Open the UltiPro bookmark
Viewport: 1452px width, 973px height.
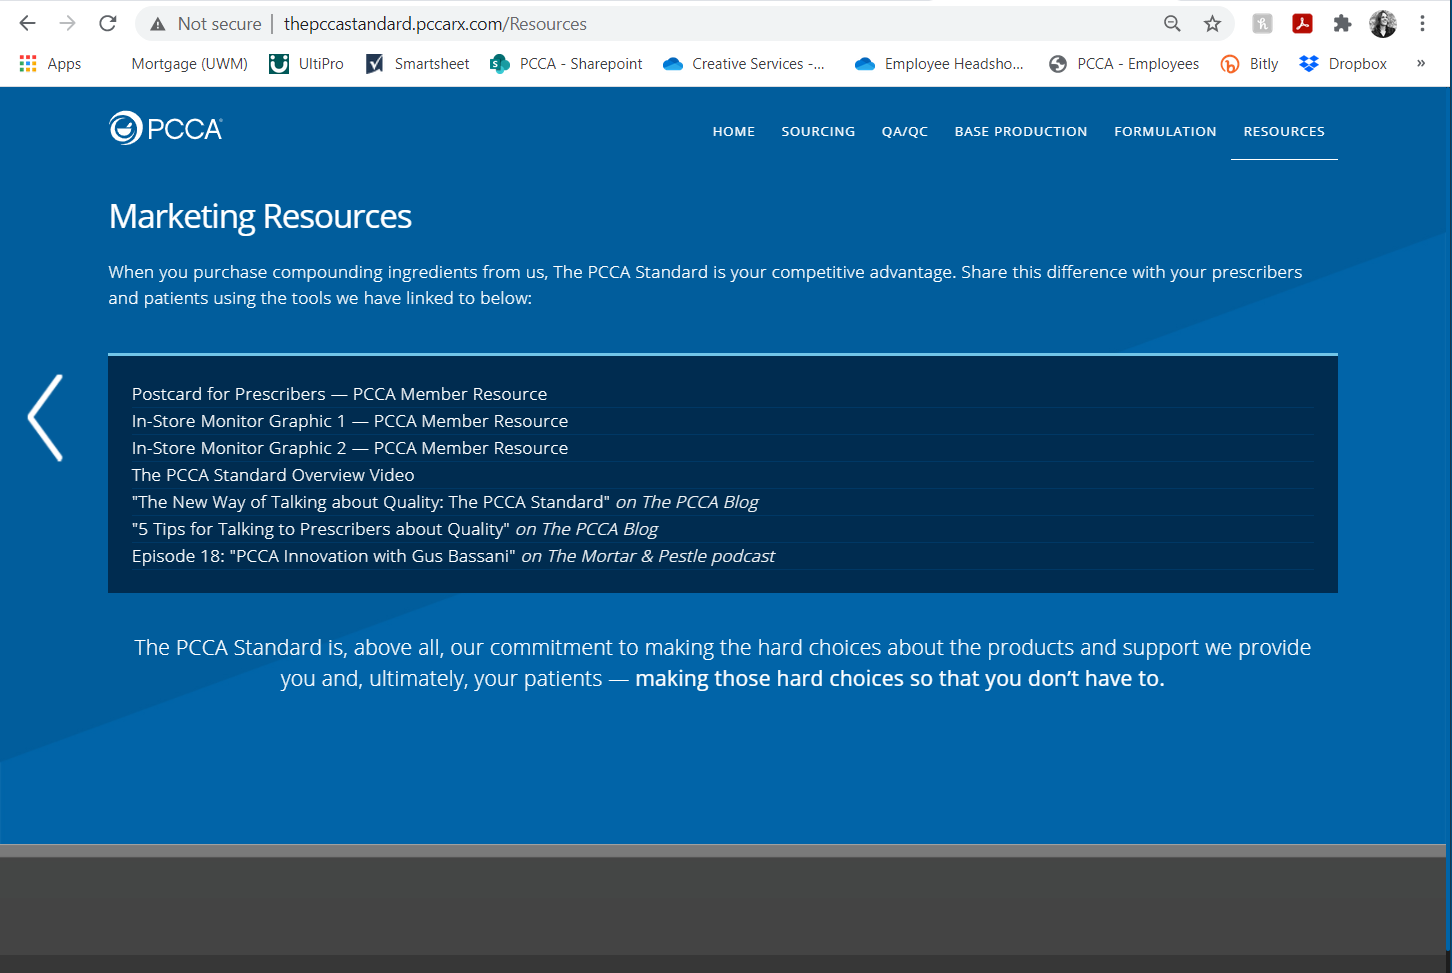(x=307, y=63)
